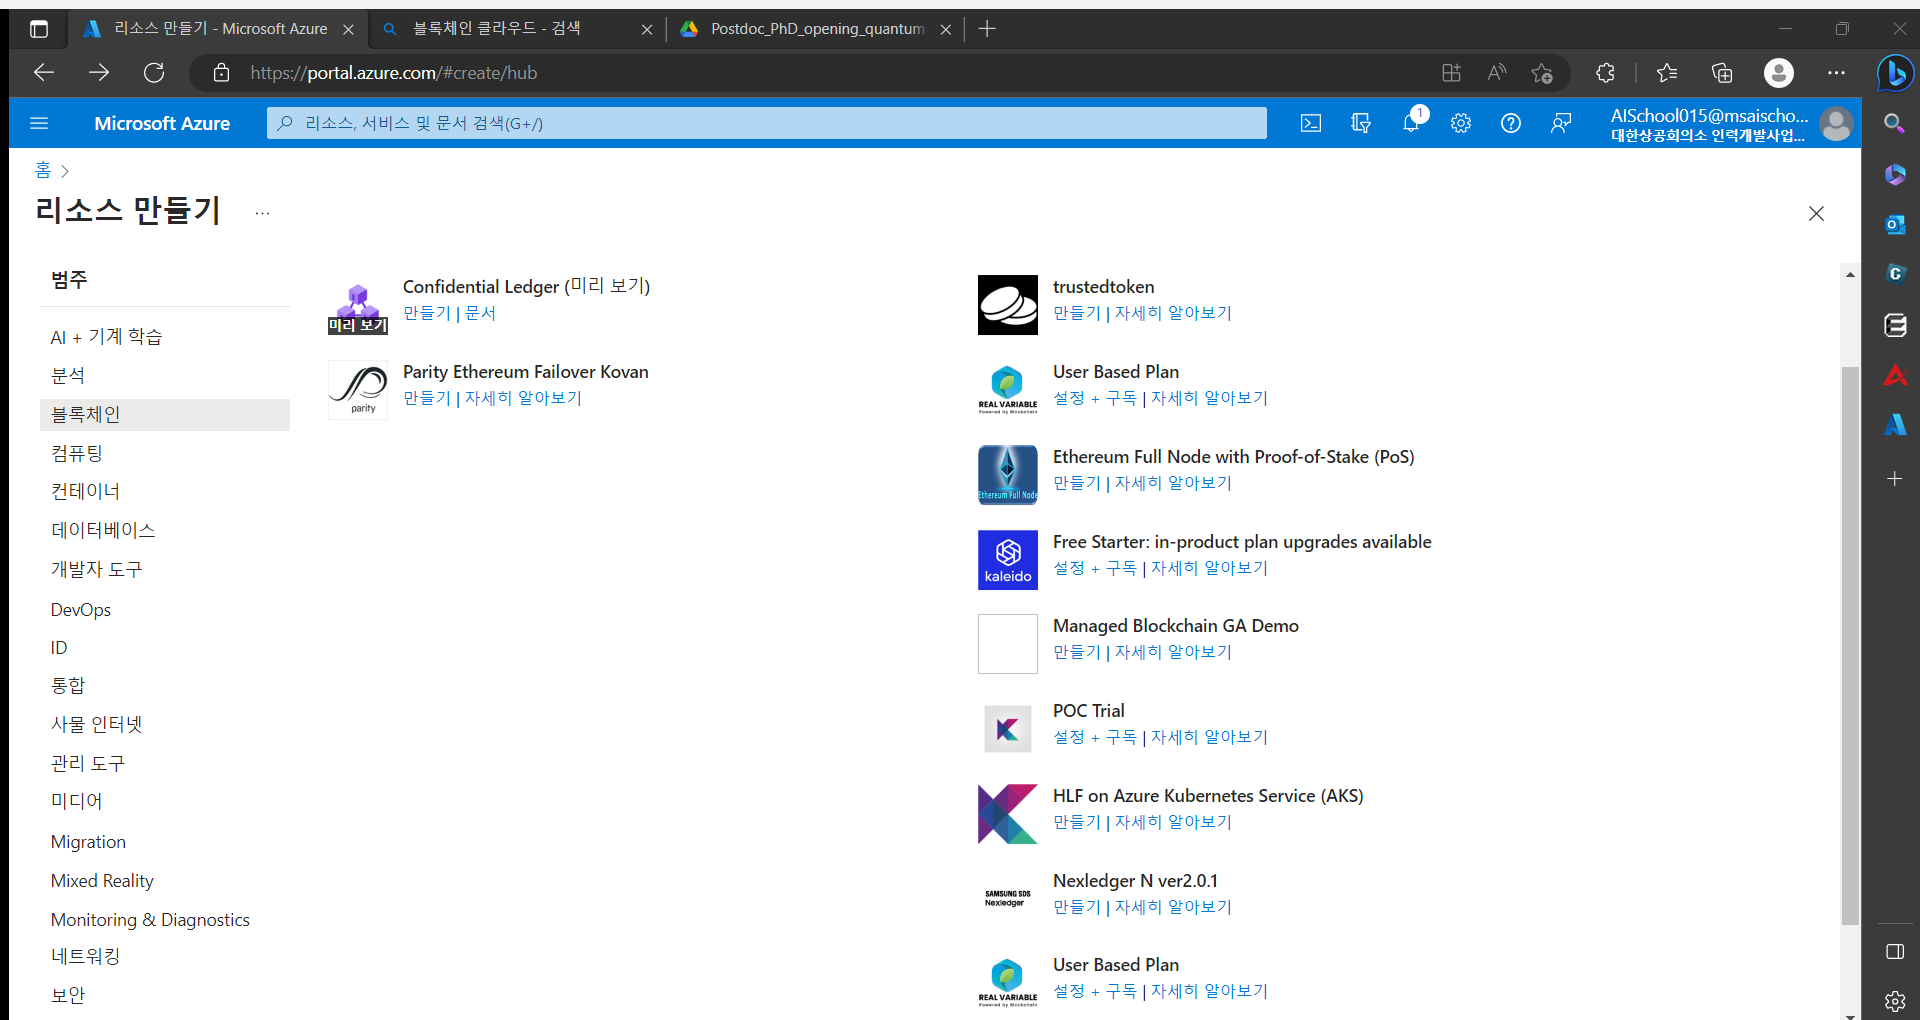Open a new browser tab
The width and height of the screenshot is (1920, 1020).
(x=987, y=29)
